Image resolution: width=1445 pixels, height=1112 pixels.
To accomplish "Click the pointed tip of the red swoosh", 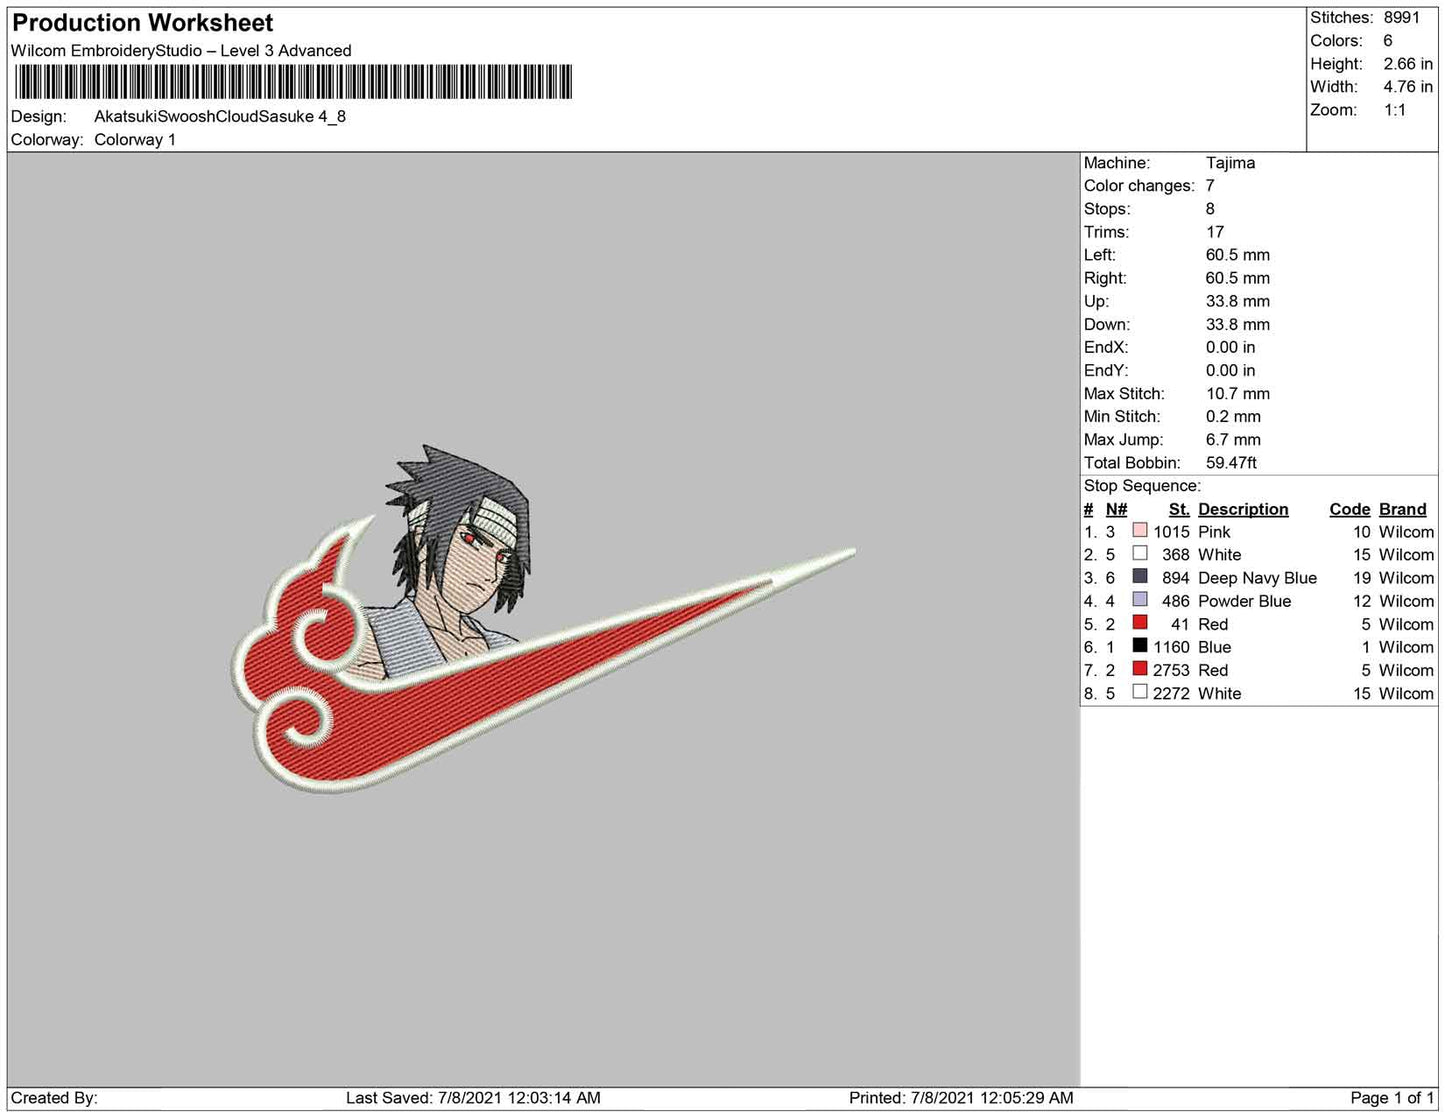I will point(848,551).
